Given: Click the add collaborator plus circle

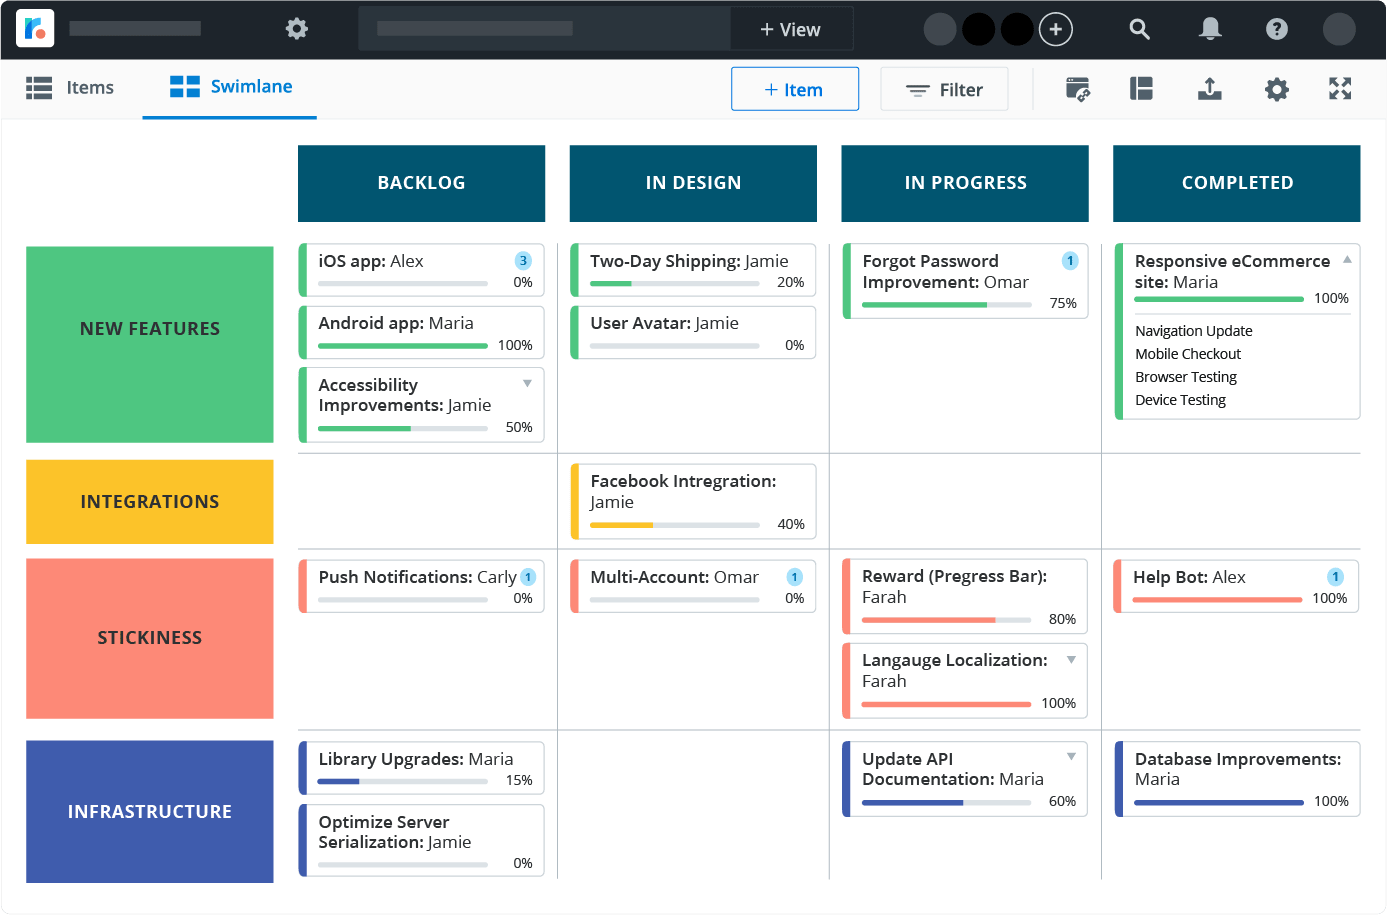Looking at the screenshot, I should point(1056,29).
